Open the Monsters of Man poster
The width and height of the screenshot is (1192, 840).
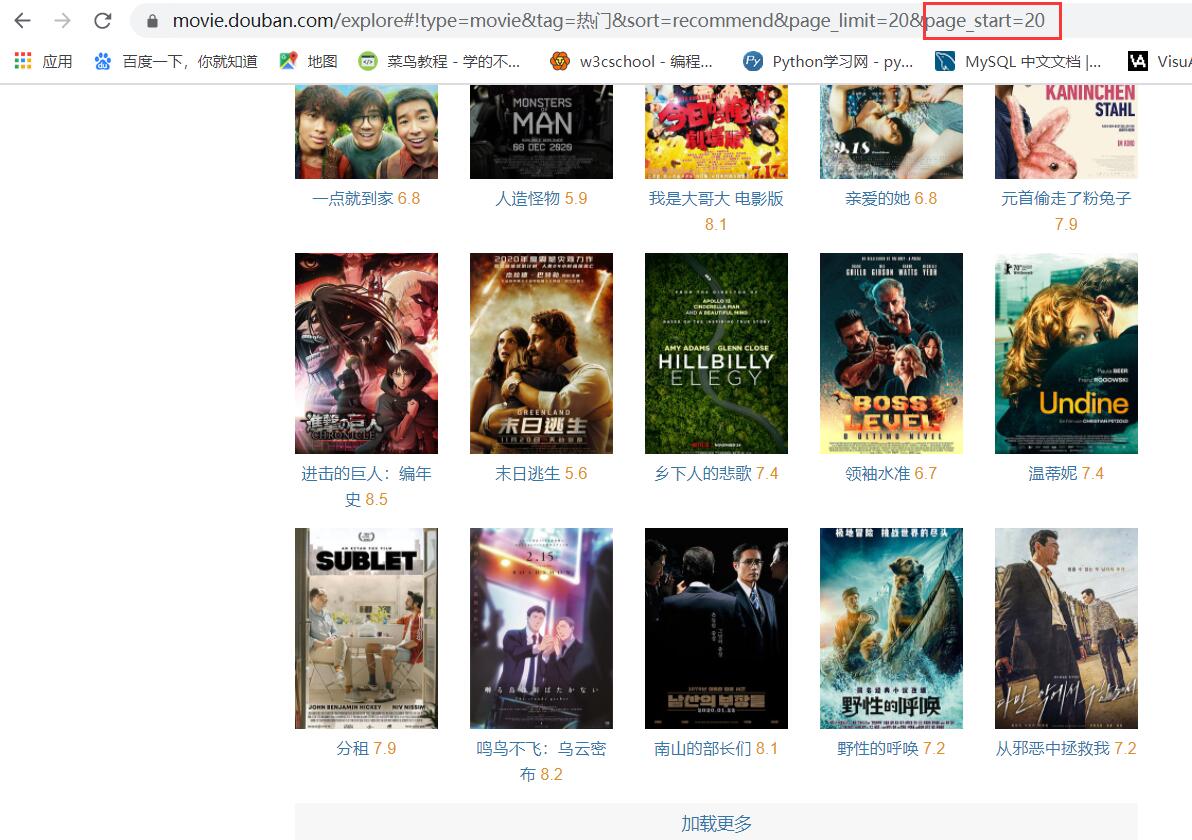pos(541,132)
